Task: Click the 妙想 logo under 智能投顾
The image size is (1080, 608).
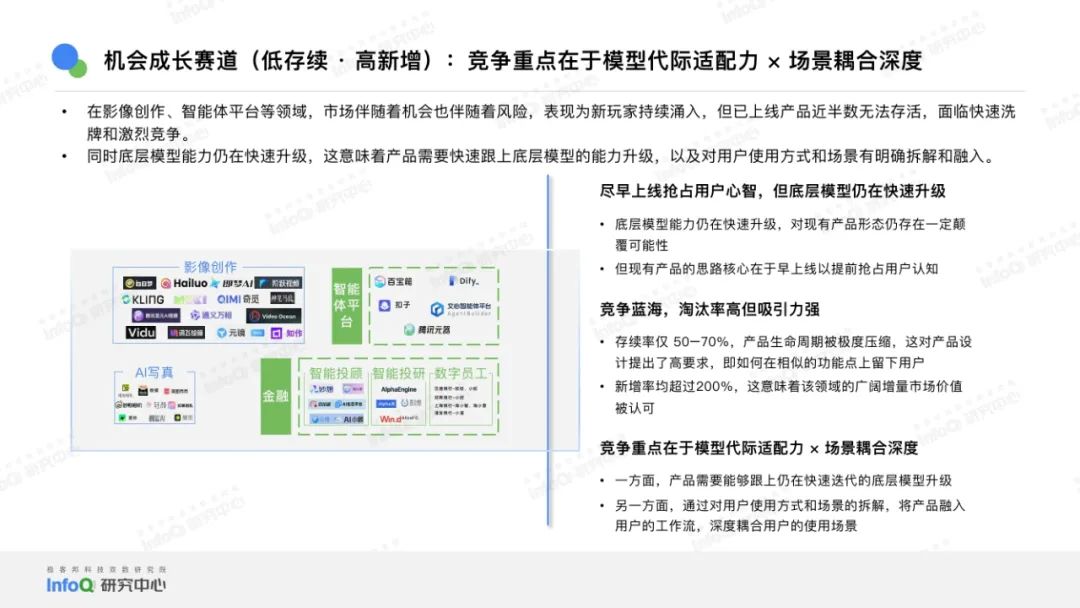Action: (x=322, y=389)
